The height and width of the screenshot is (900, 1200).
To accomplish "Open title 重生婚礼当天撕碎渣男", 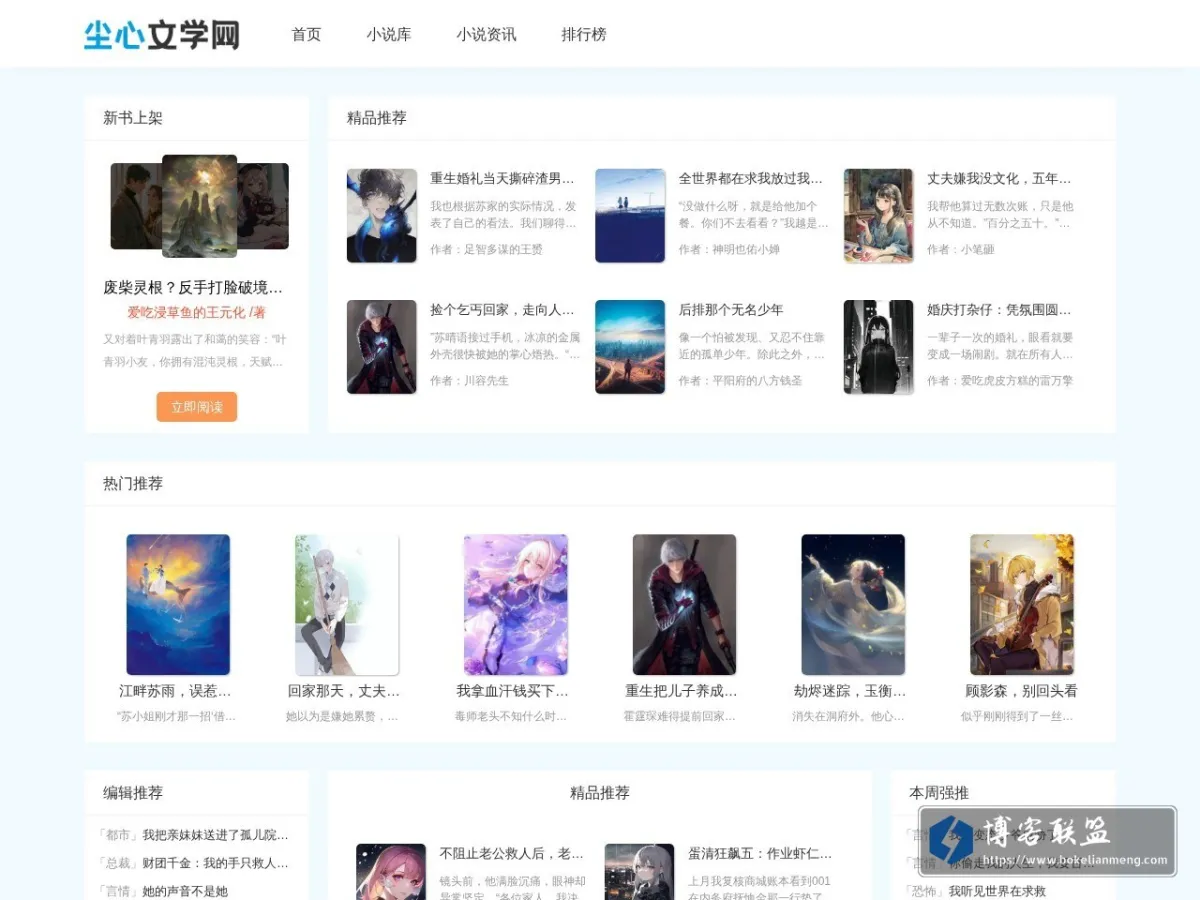I will pos(502,178).
